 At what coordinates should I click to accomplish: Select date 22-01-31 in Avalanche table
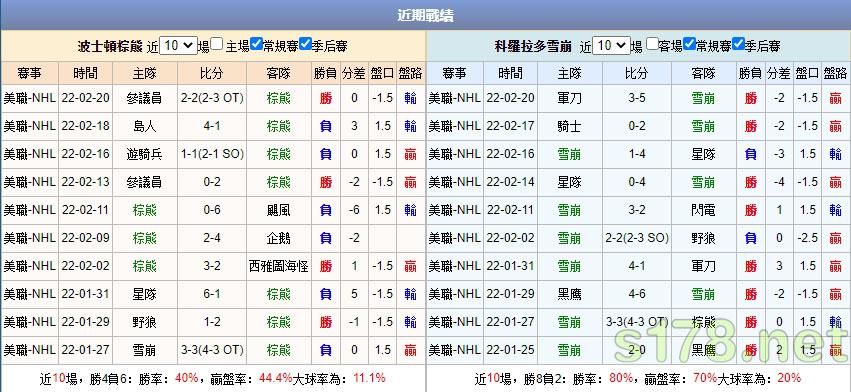click(x=511, y=266)
